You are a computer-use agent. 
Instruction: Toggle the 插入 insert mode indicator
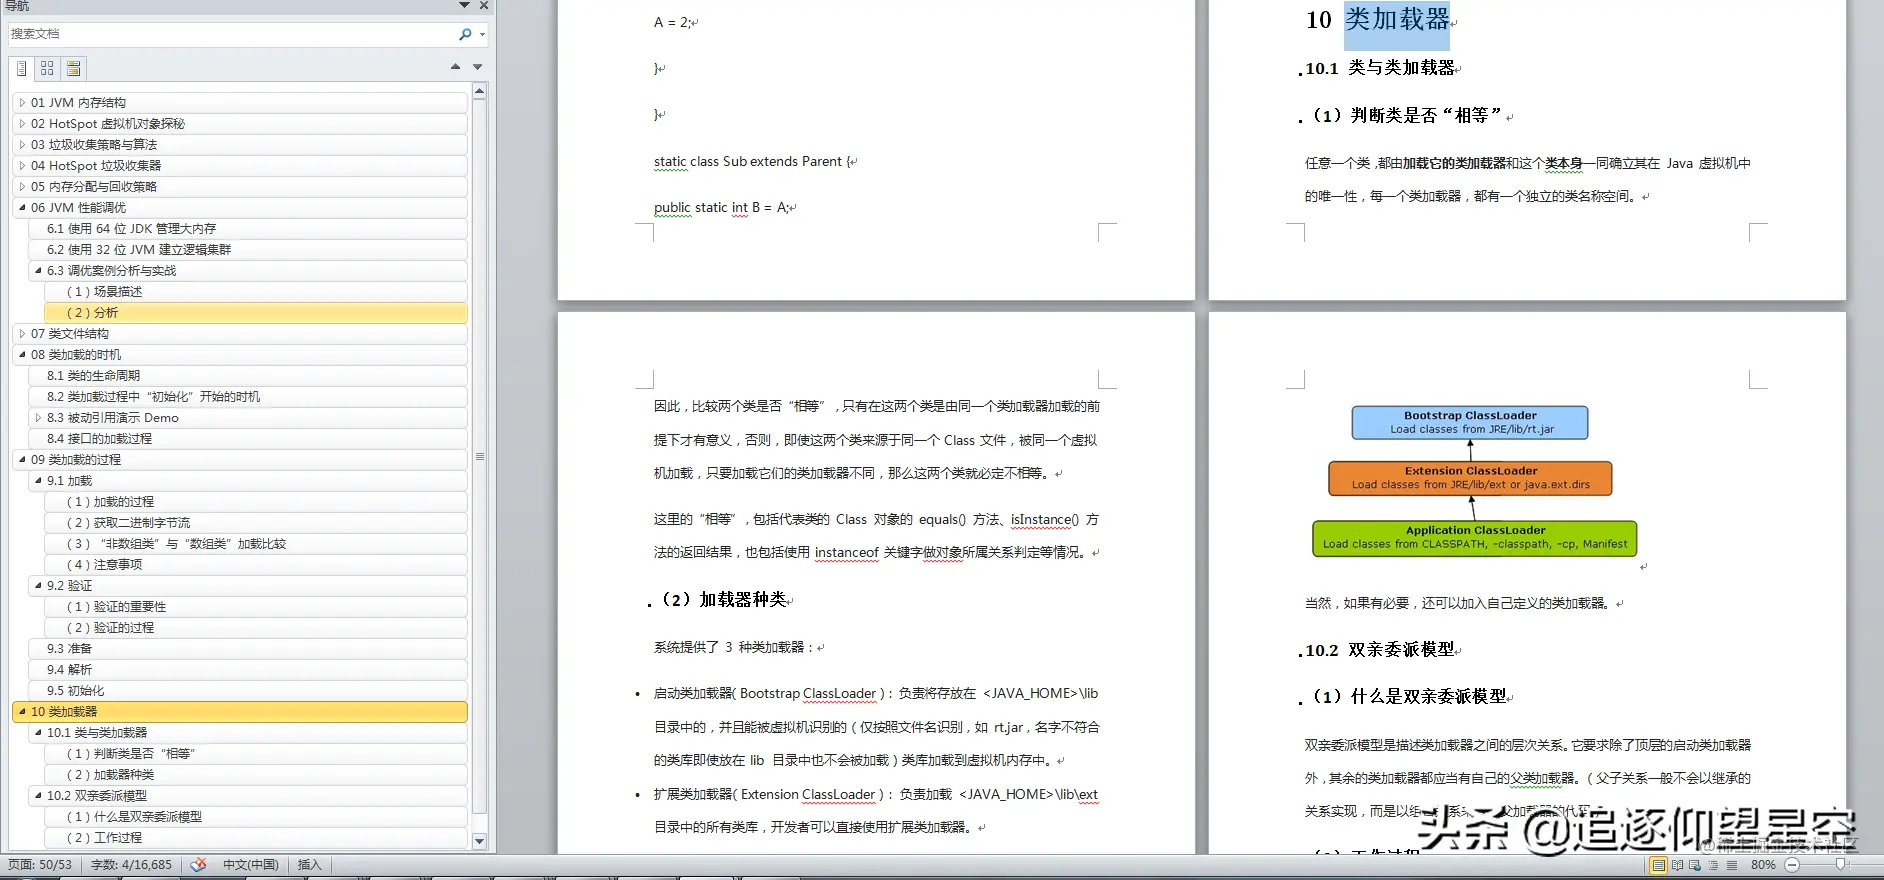310,865
